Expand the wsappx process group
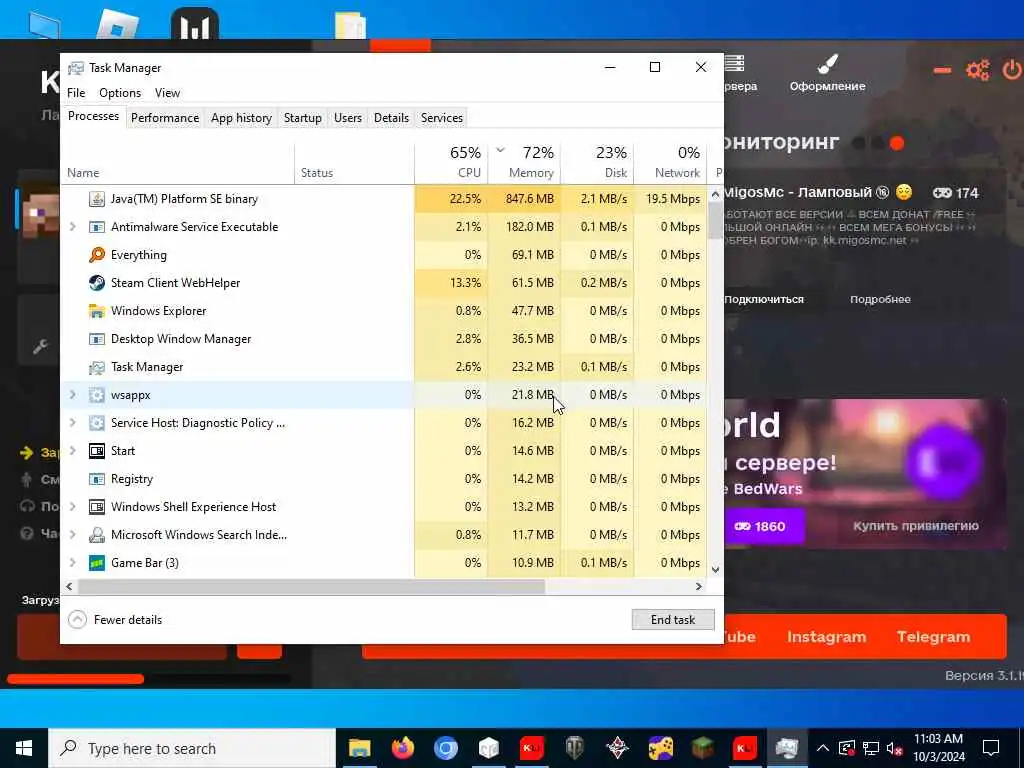 pos(72,395)
